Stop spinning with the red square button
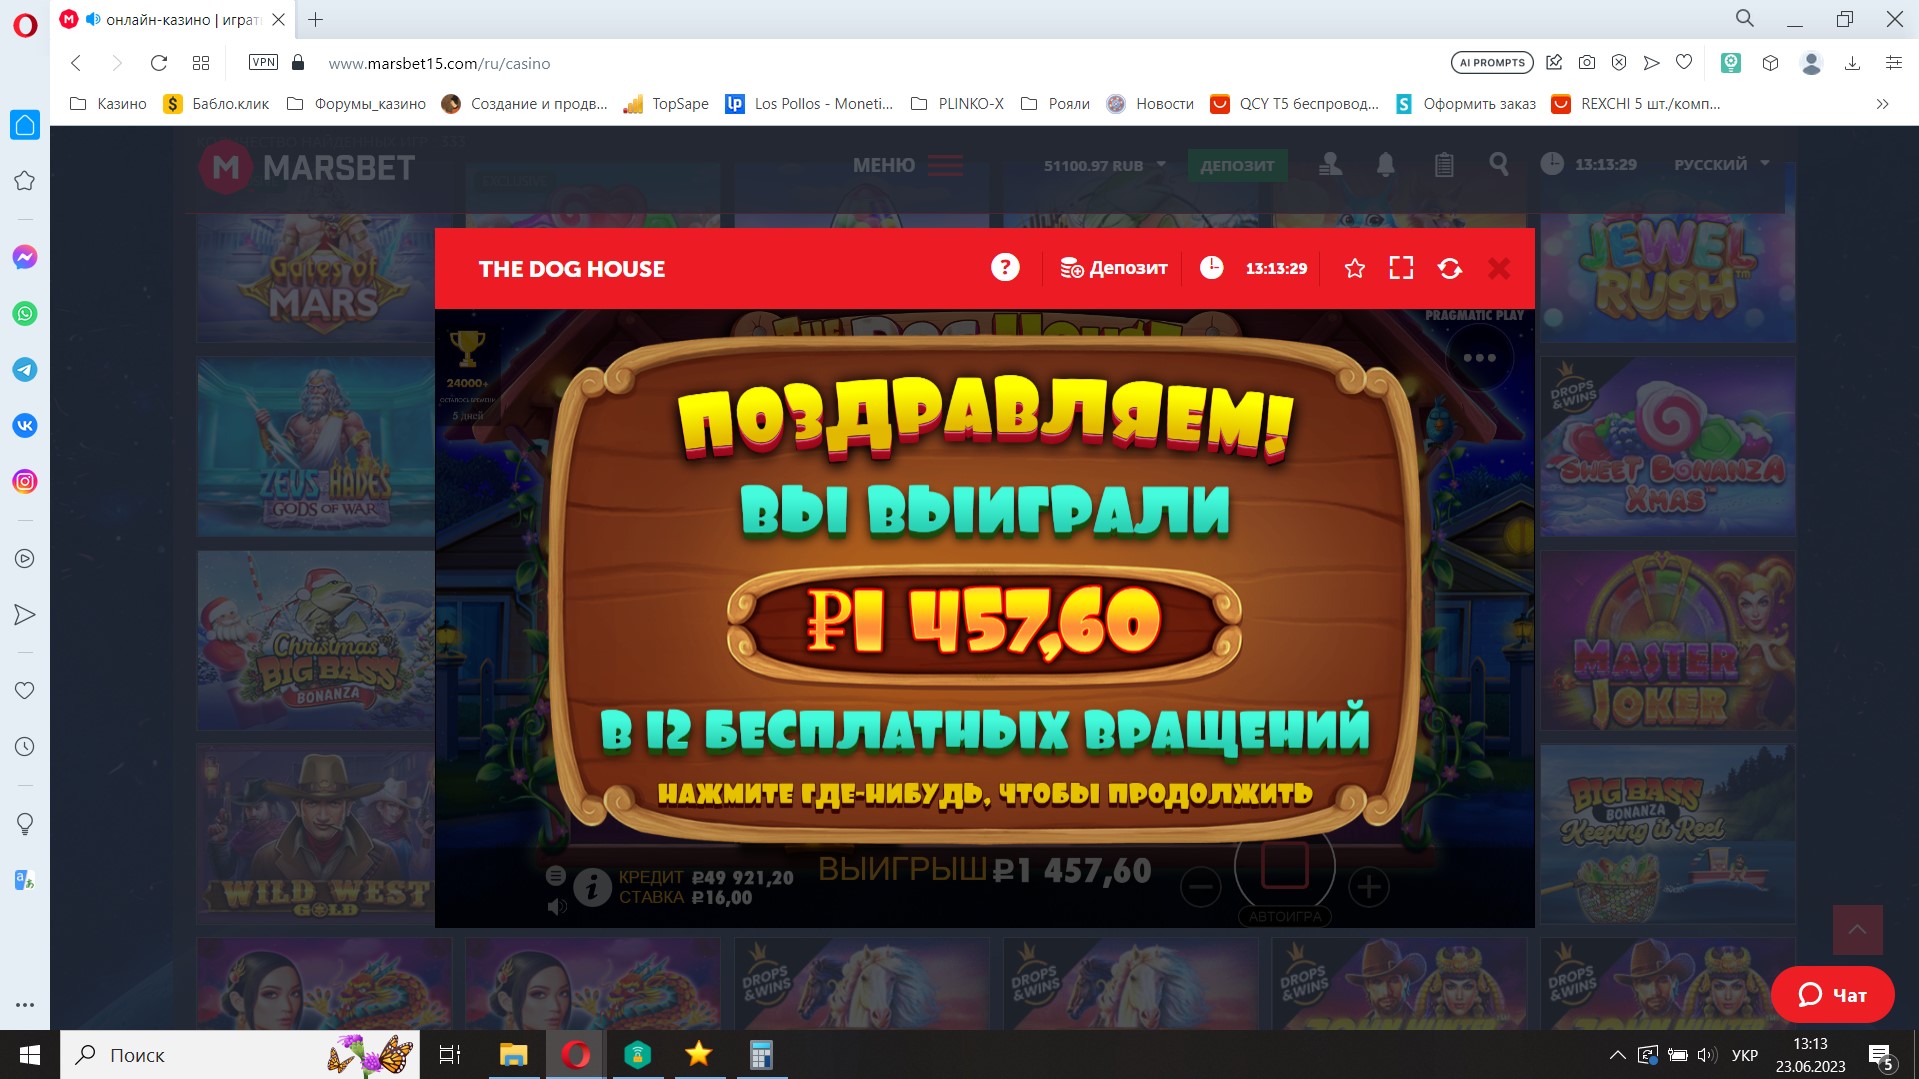 [1285, 864]
